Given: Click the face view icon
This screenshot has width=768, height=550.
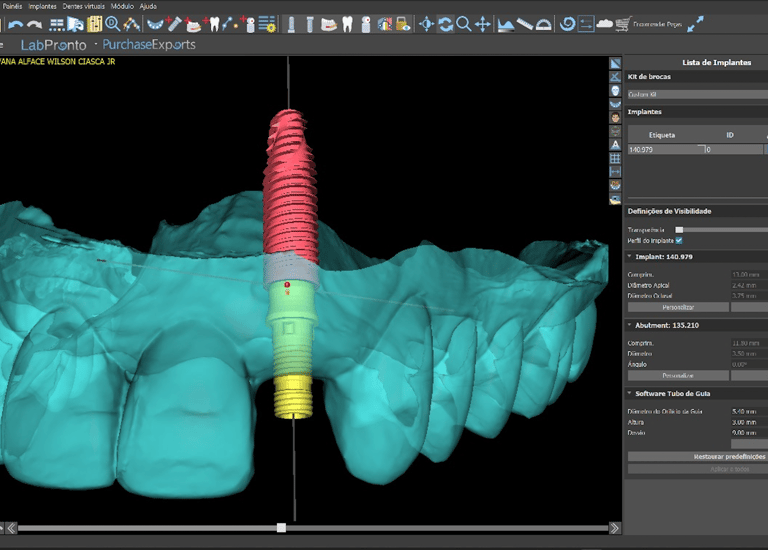Looking at the screenshot, I should point(615,117).
